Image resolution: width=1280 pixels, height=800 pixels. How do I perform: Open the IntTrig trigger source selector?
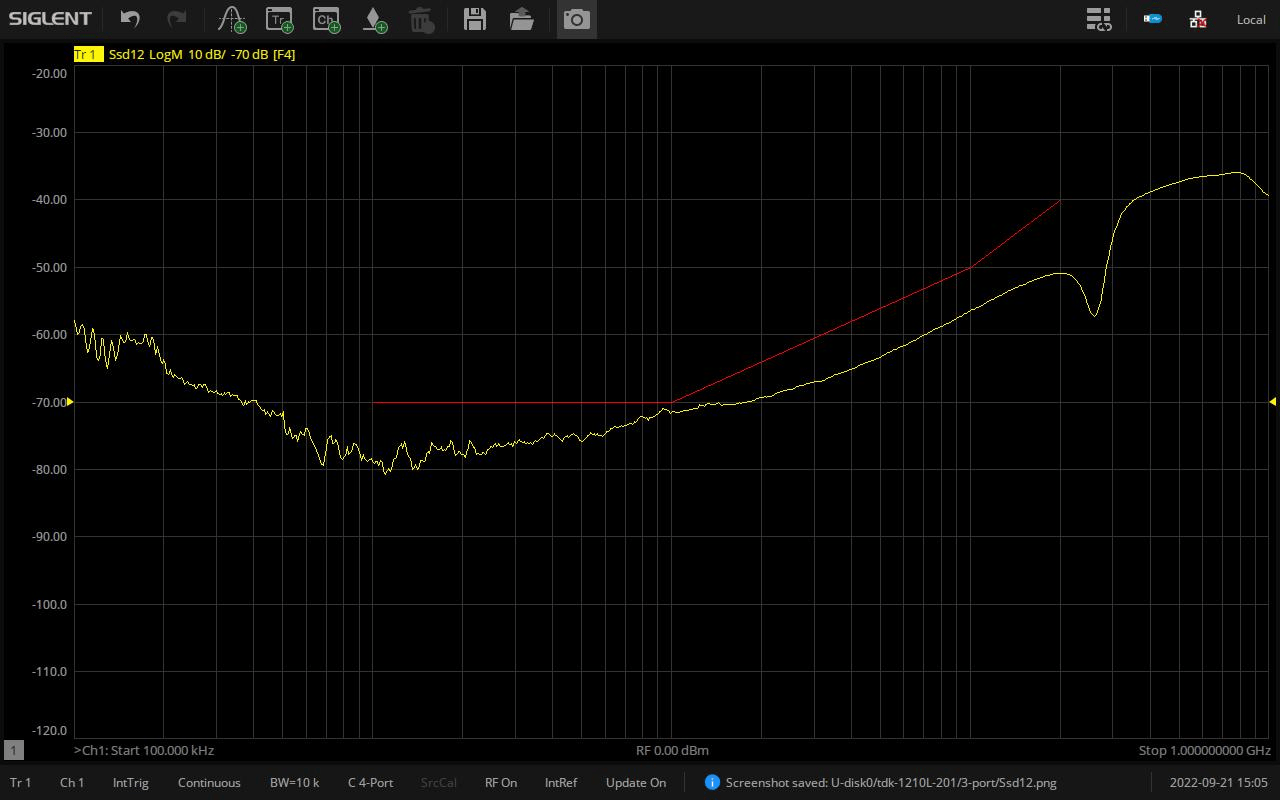pos(130,782)
